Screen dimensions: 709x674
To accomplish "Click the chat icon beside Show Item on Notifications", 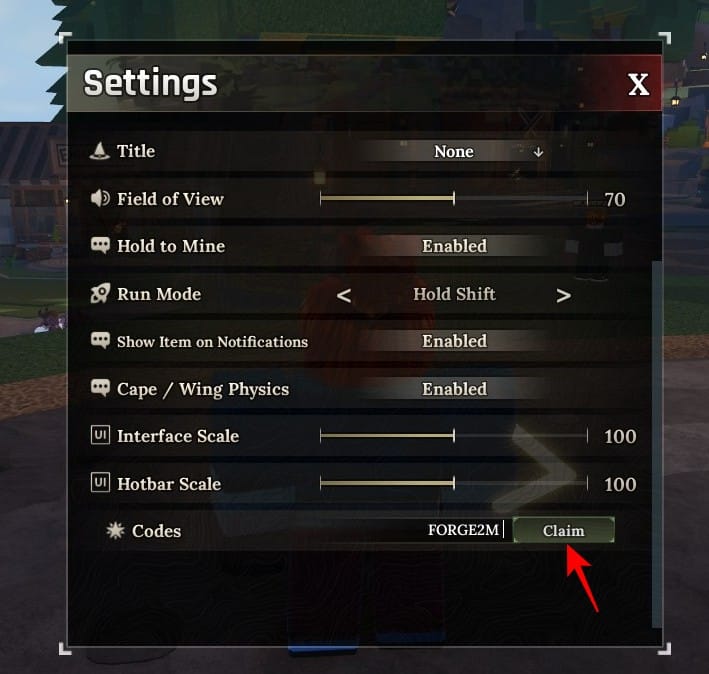I will pyautogui.click(x=100, y=340).
